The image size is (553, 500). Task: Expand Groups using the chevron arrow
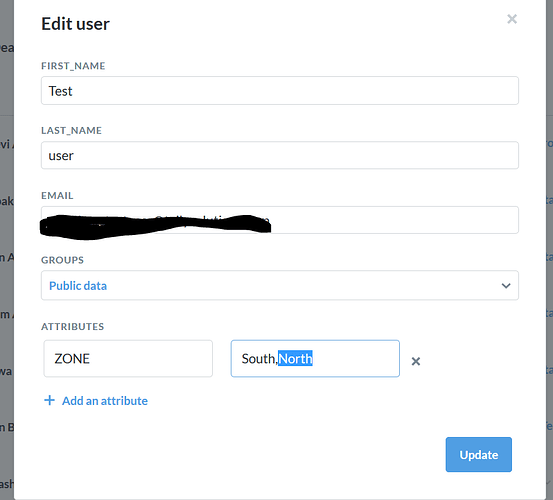(x=506, y=286)
